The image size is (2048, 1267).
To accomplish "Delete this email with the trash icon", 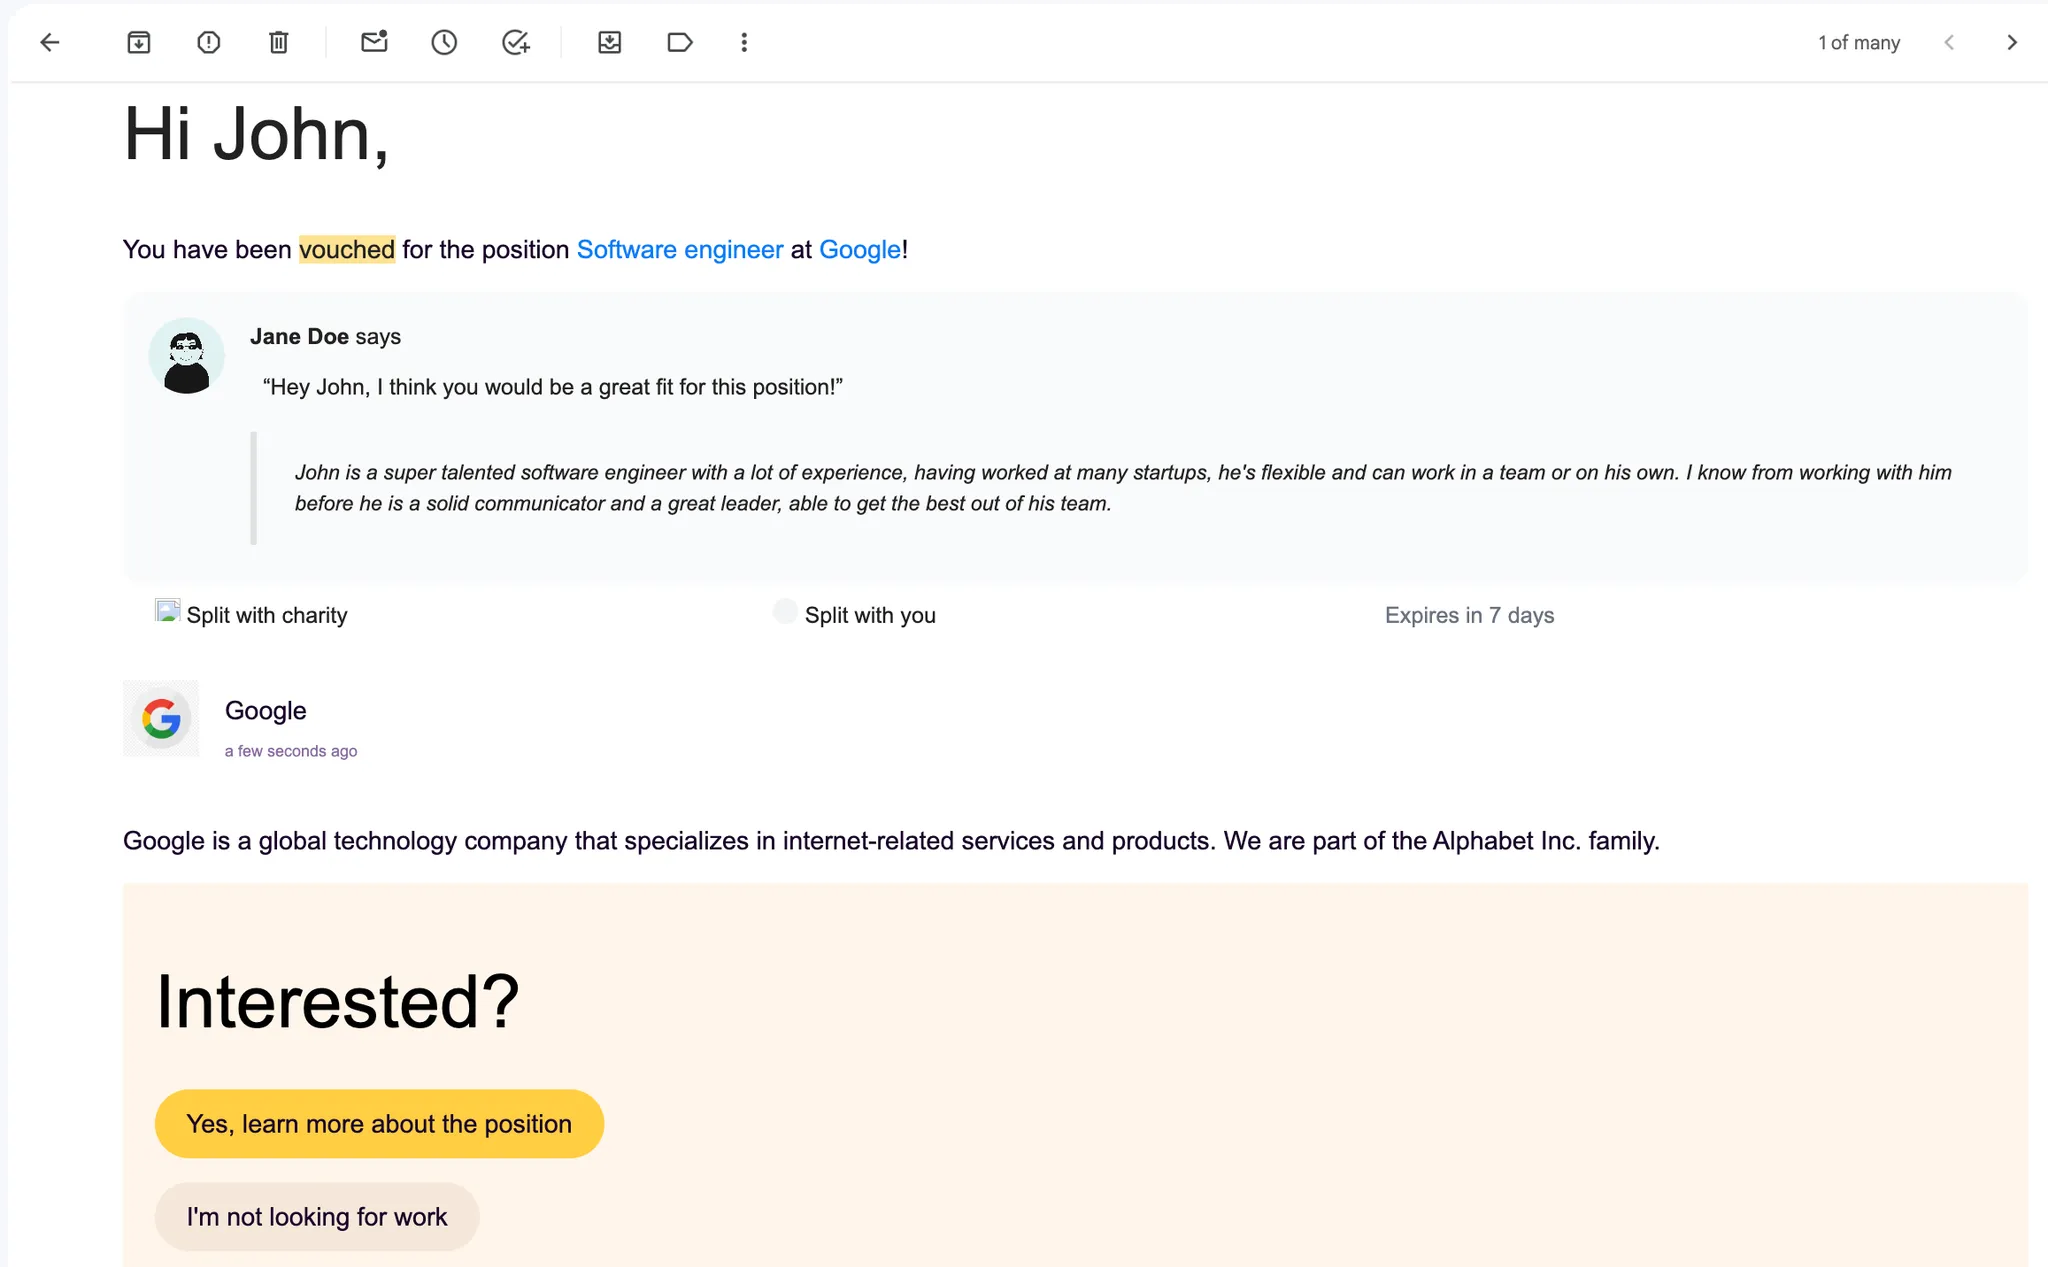I will tap(279, 42).
